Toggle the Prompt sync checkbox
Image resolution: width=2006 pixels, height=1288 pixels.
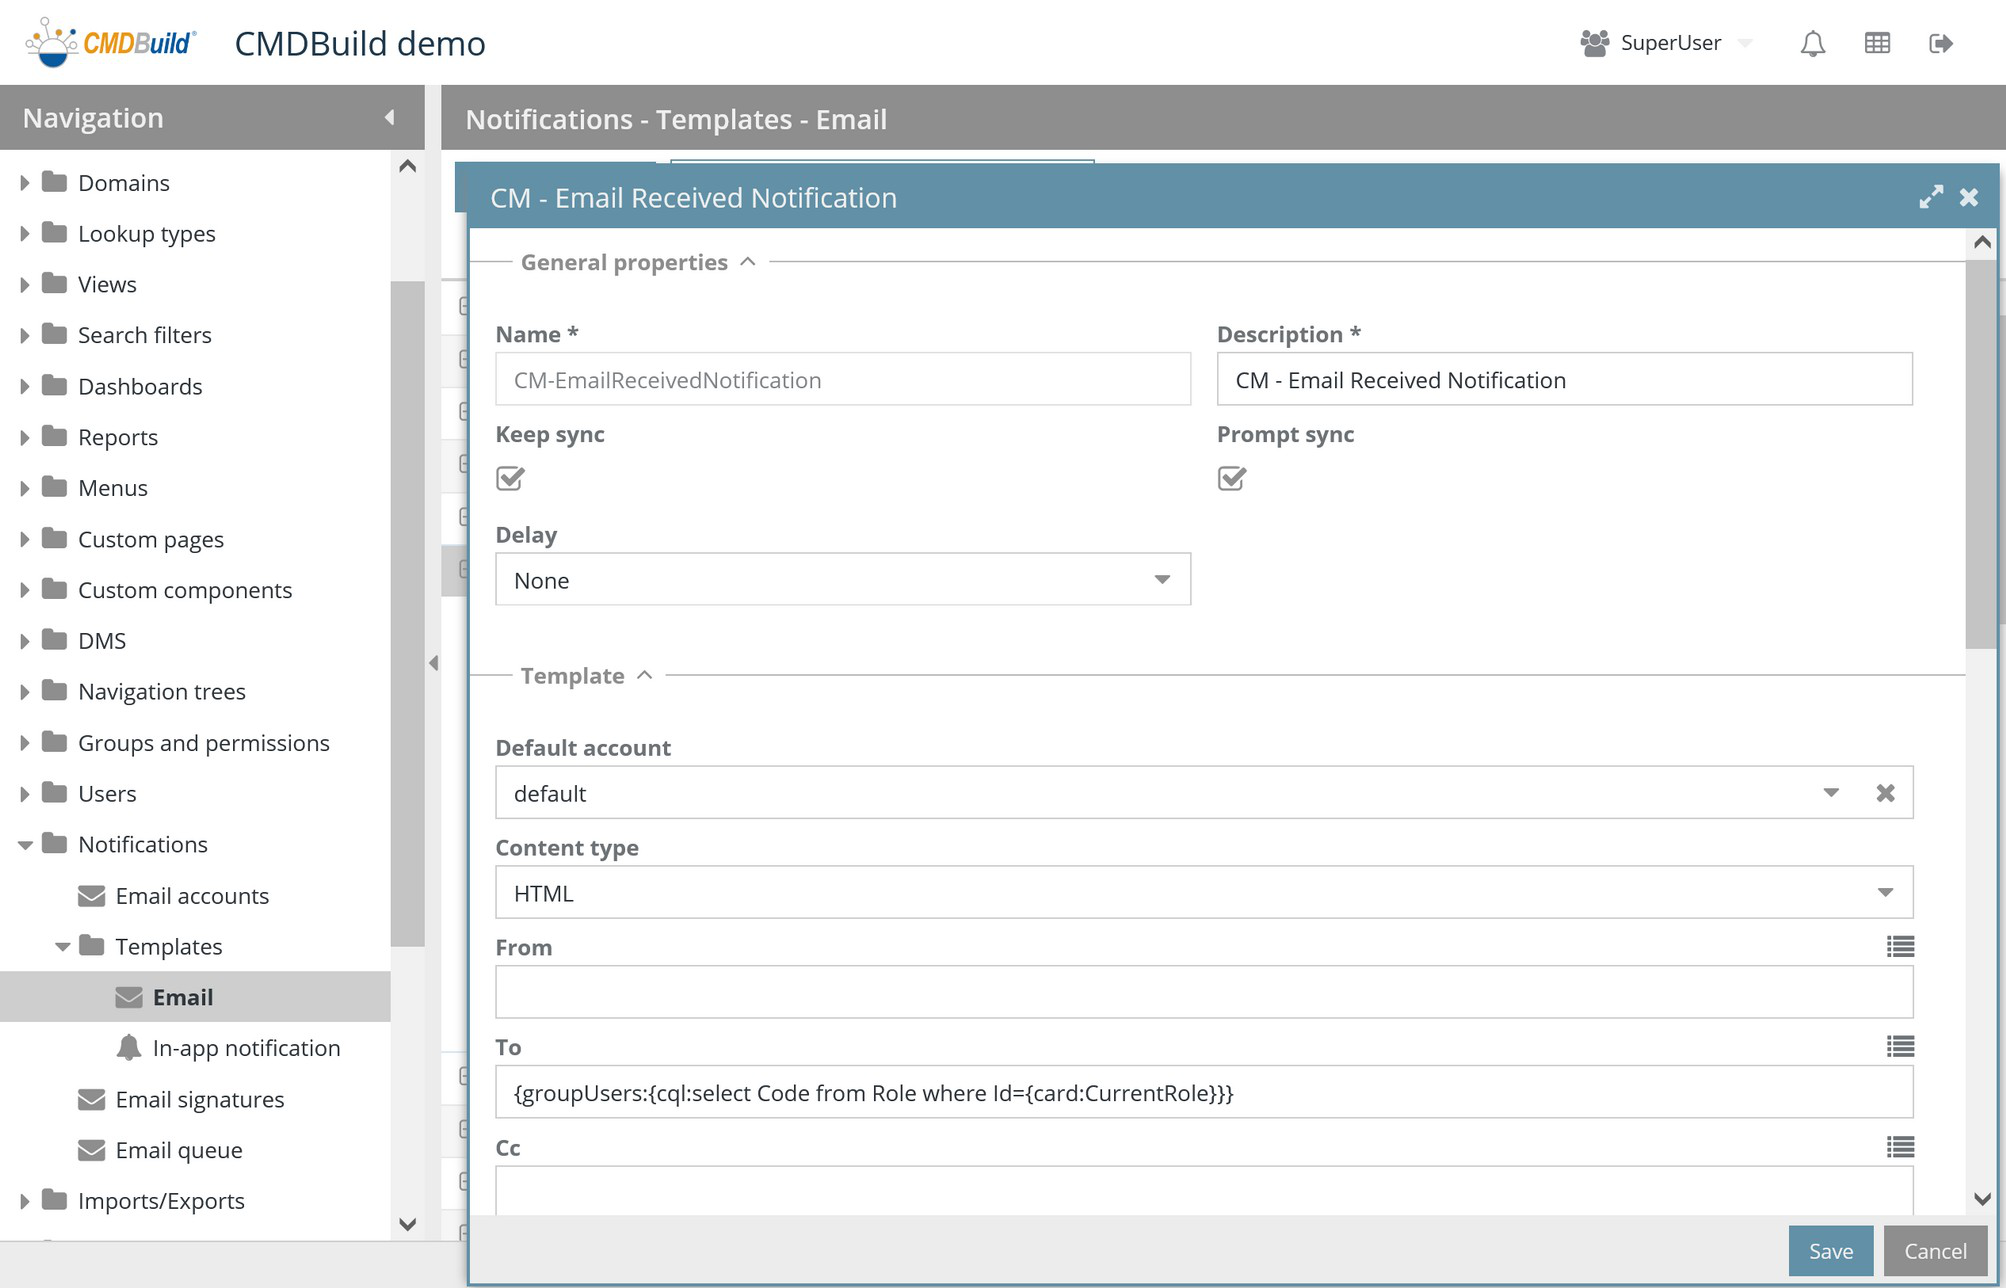[1232, 479]
